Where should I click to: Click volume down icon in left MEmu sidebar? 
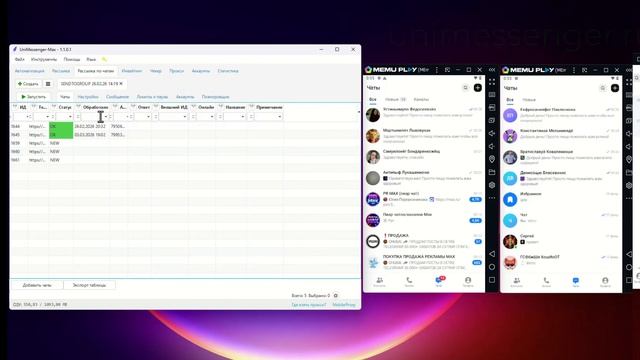coord(492,146)
